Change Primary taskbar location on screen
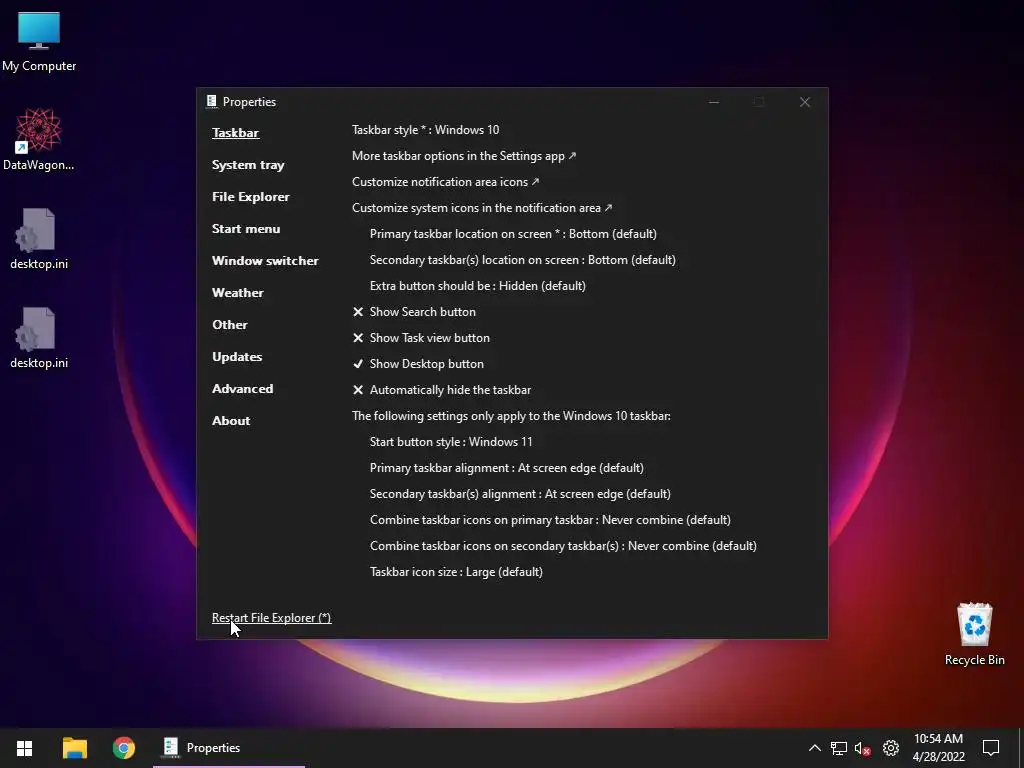Image resolution: width=1024 pixels, height=768 pixels. point(513,234)
